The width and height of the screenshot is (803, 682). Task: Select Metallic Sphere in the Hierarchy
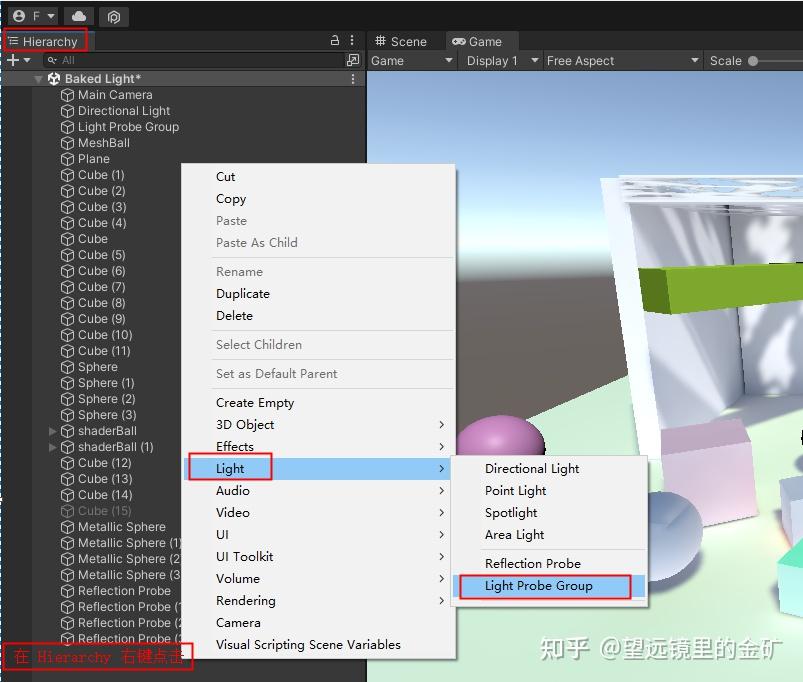coord(121,527)
